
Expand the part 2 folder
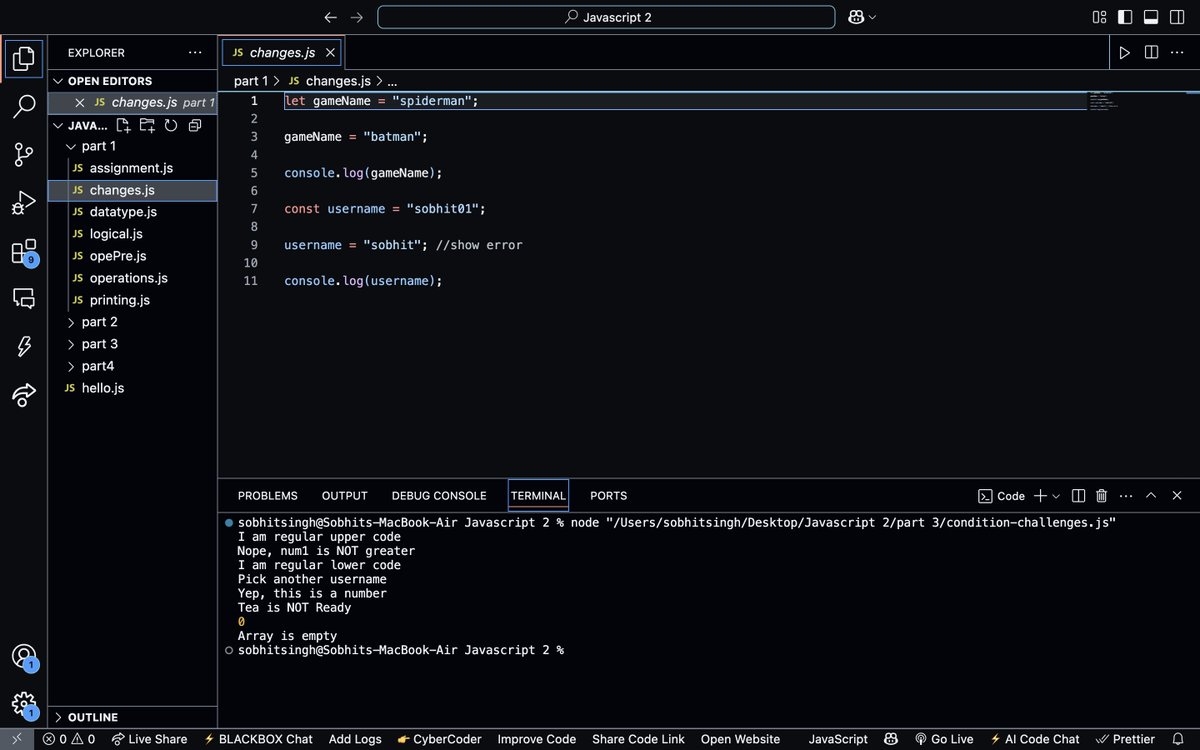coord(70,322)
